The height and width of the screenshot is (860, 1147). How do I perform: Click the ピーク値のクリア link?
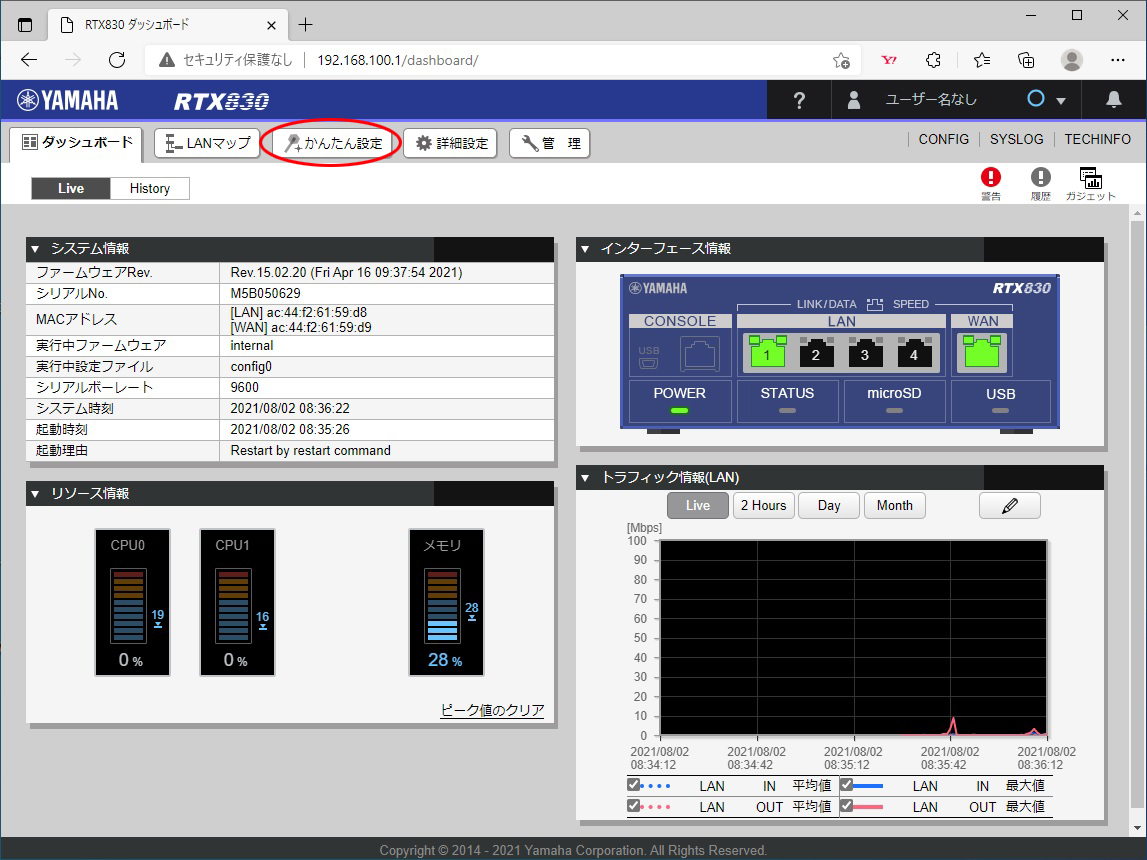pyautogui.click(x=492, y=710)
